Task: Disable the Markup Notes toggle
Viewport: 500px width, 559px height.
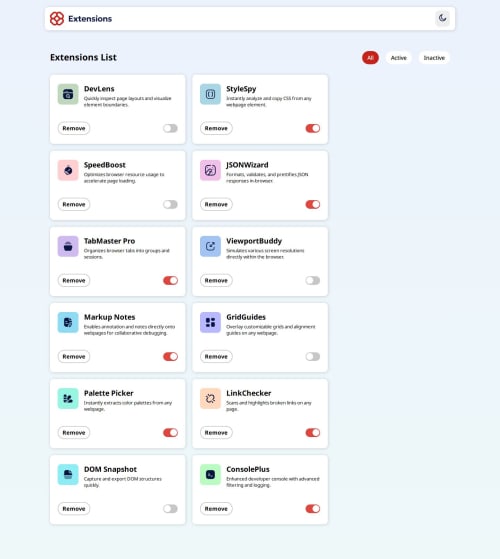Action: (170, 357)
